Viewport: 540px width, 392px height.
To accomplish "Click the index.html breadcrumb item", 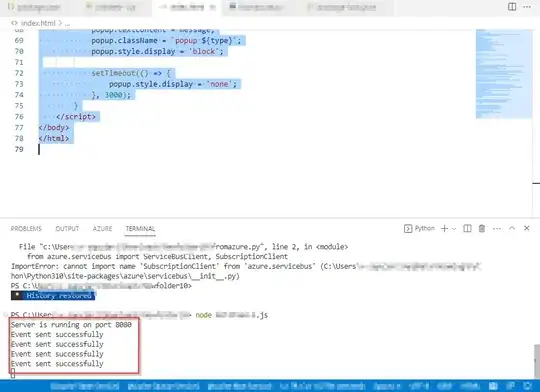I will pyautogui.click(x=38, y=23).
